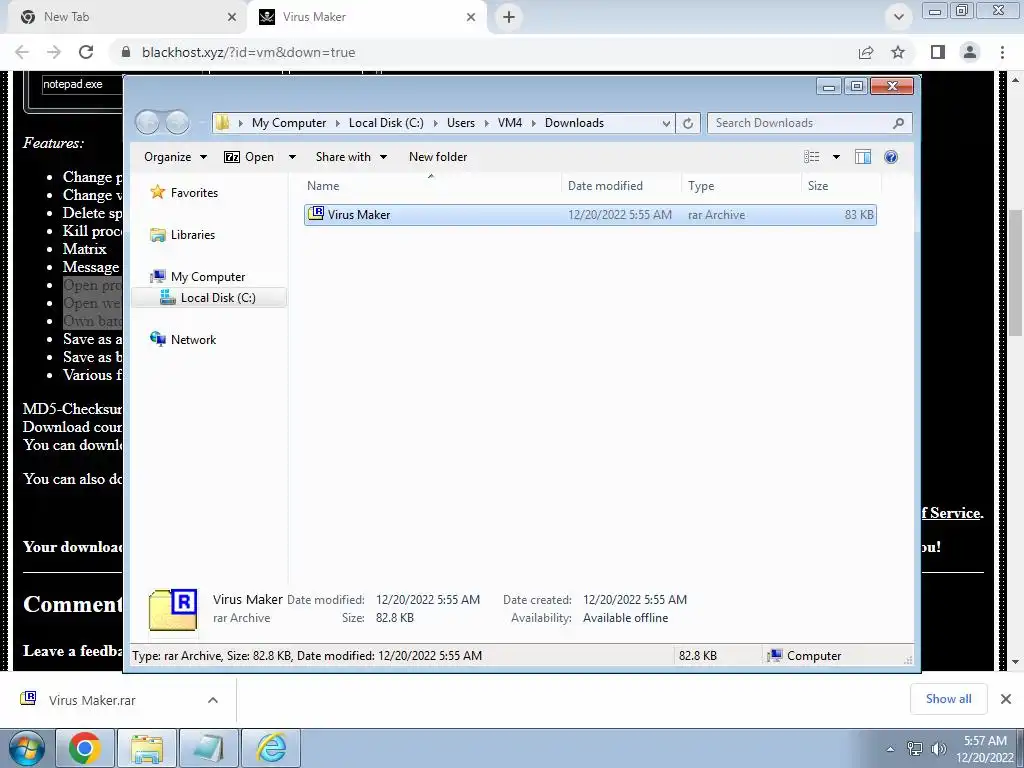Select the Virus Maker browser tab
Viewport: 1024px width, 768px height.
click(366, 17)
